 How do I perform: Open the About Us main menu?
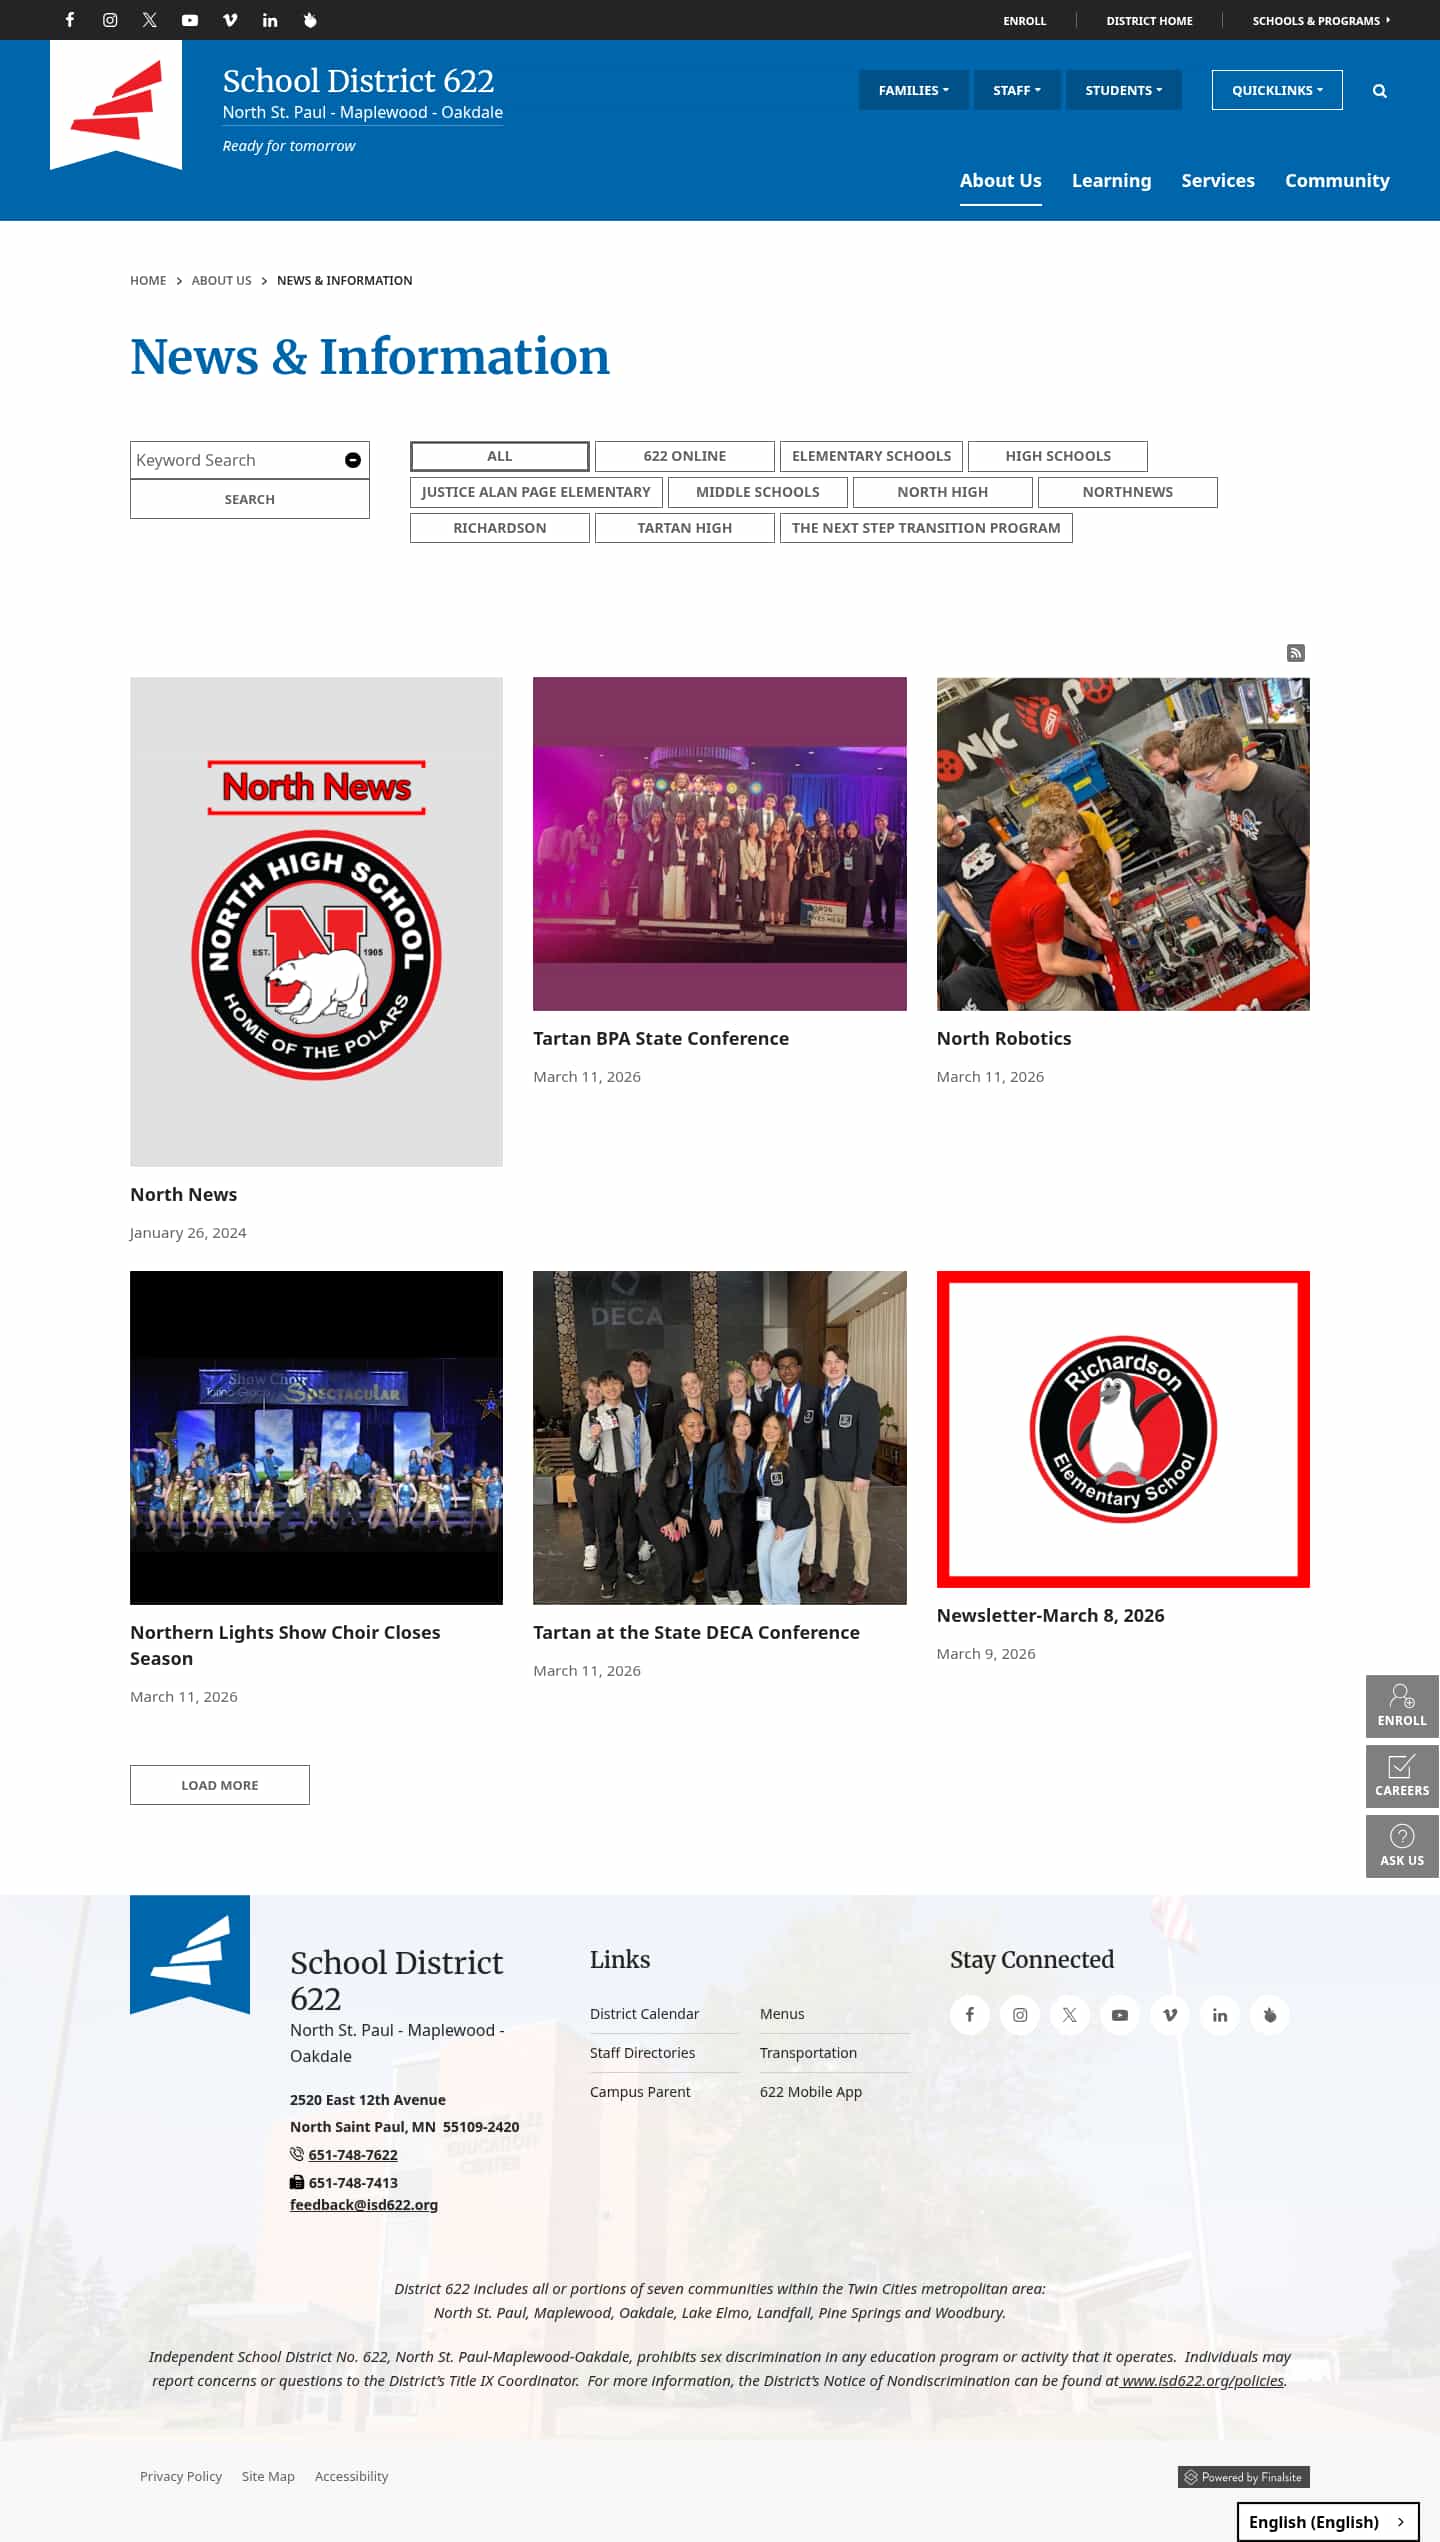coord(1001,181)
